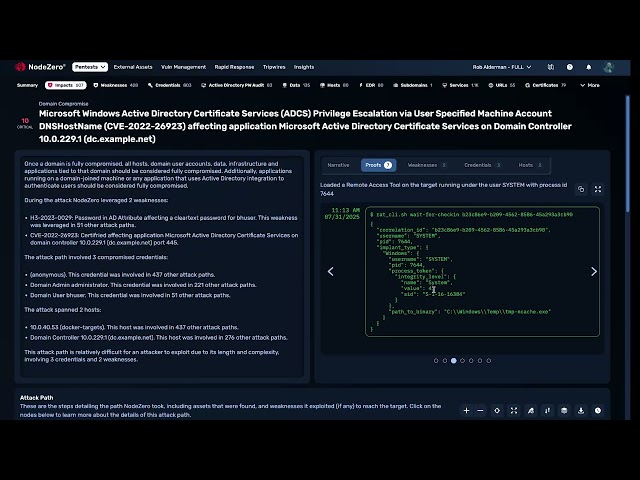
Task: Open Rapid Response menu item
Action: coord(234,67)
